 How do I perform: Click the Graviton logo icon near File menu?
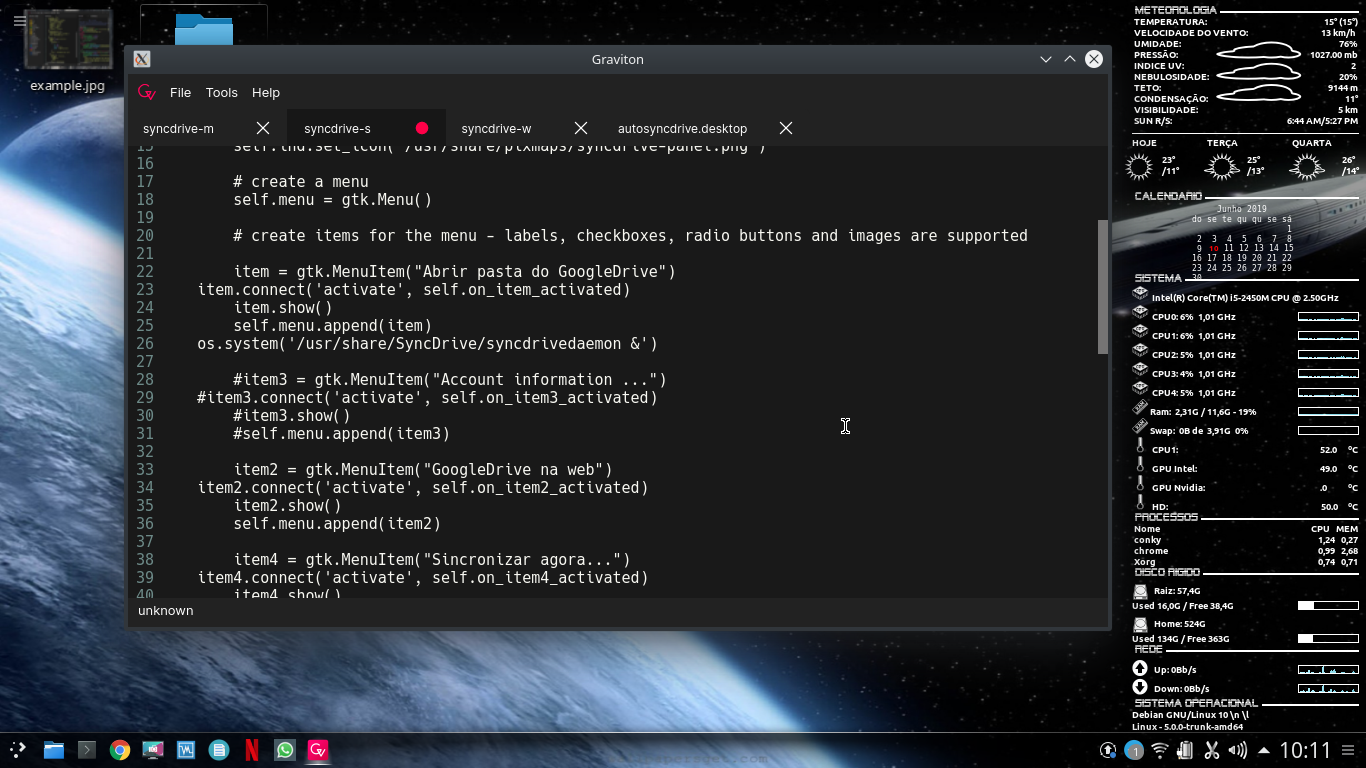(146, 92)
